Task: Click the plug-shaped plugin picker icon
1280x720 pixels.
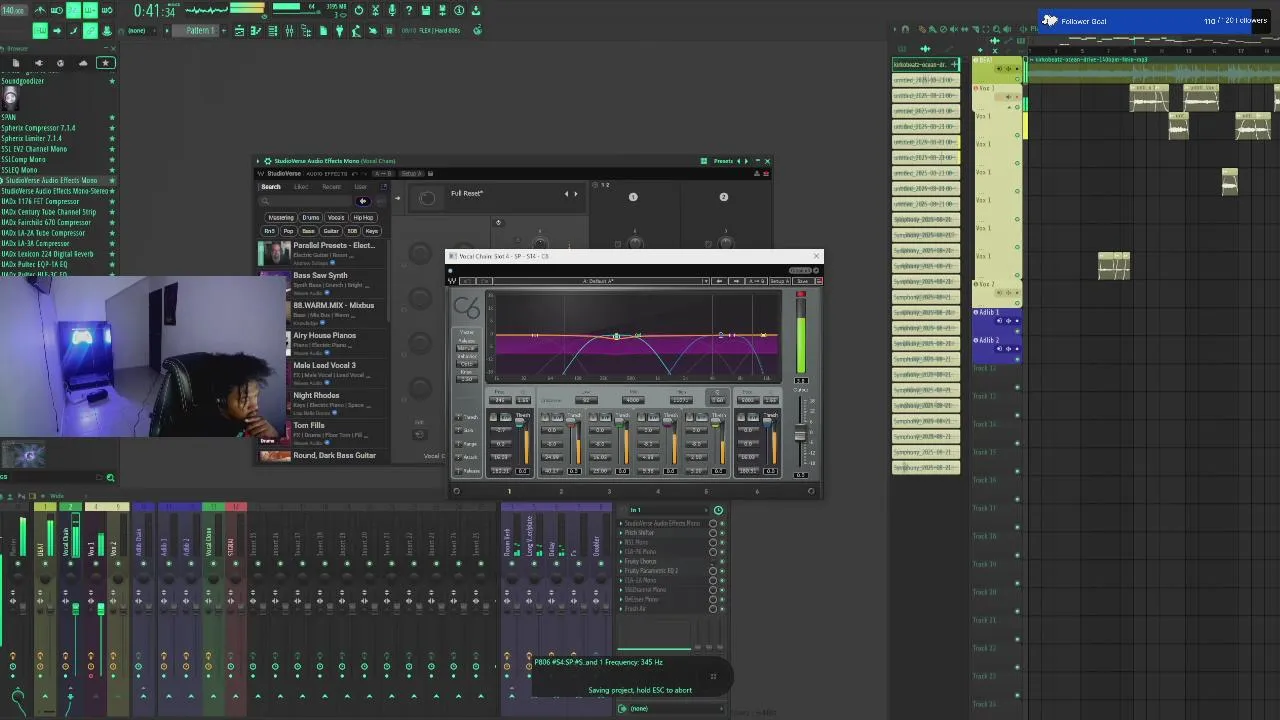Action: (x=340, y=30)
